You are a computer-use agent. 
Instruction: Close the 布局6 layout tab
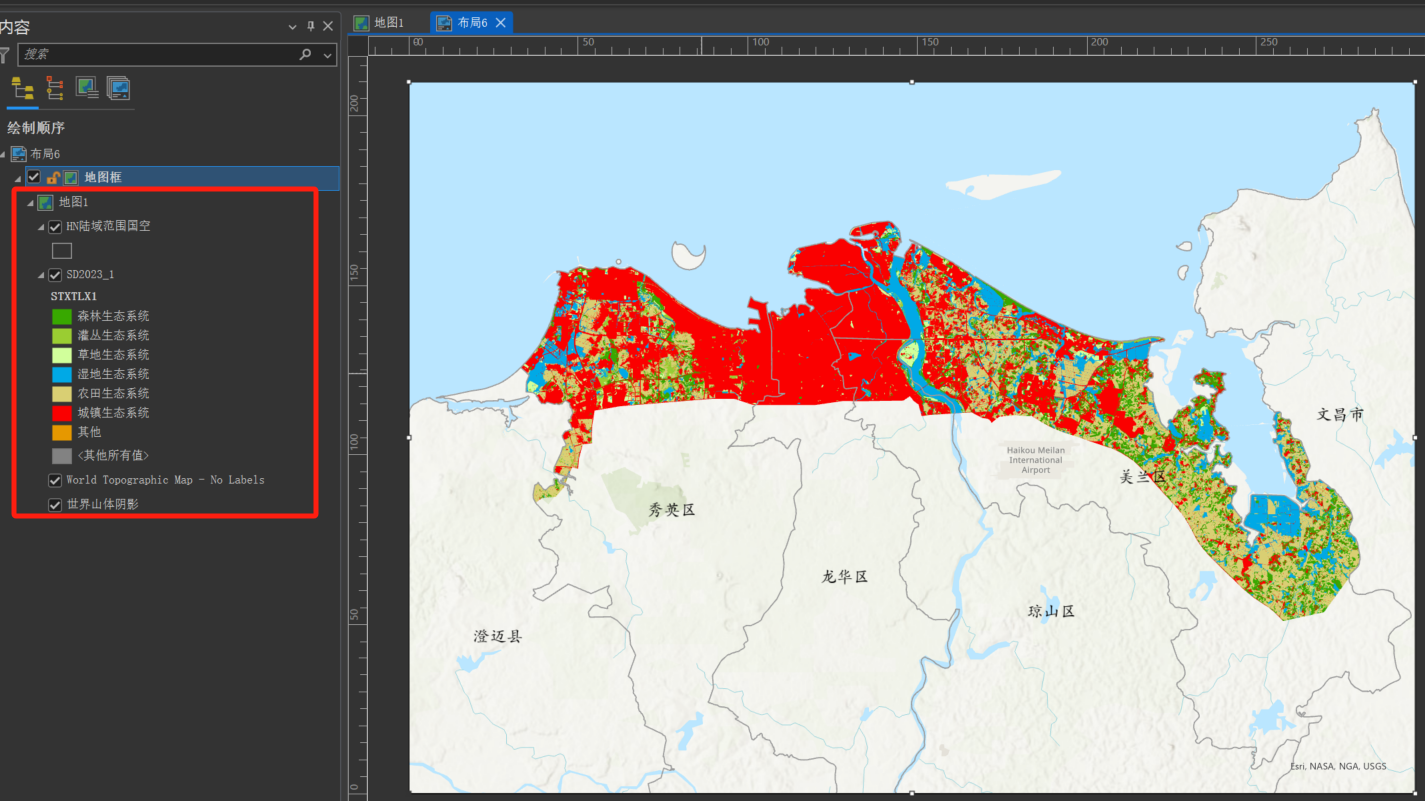501,22
